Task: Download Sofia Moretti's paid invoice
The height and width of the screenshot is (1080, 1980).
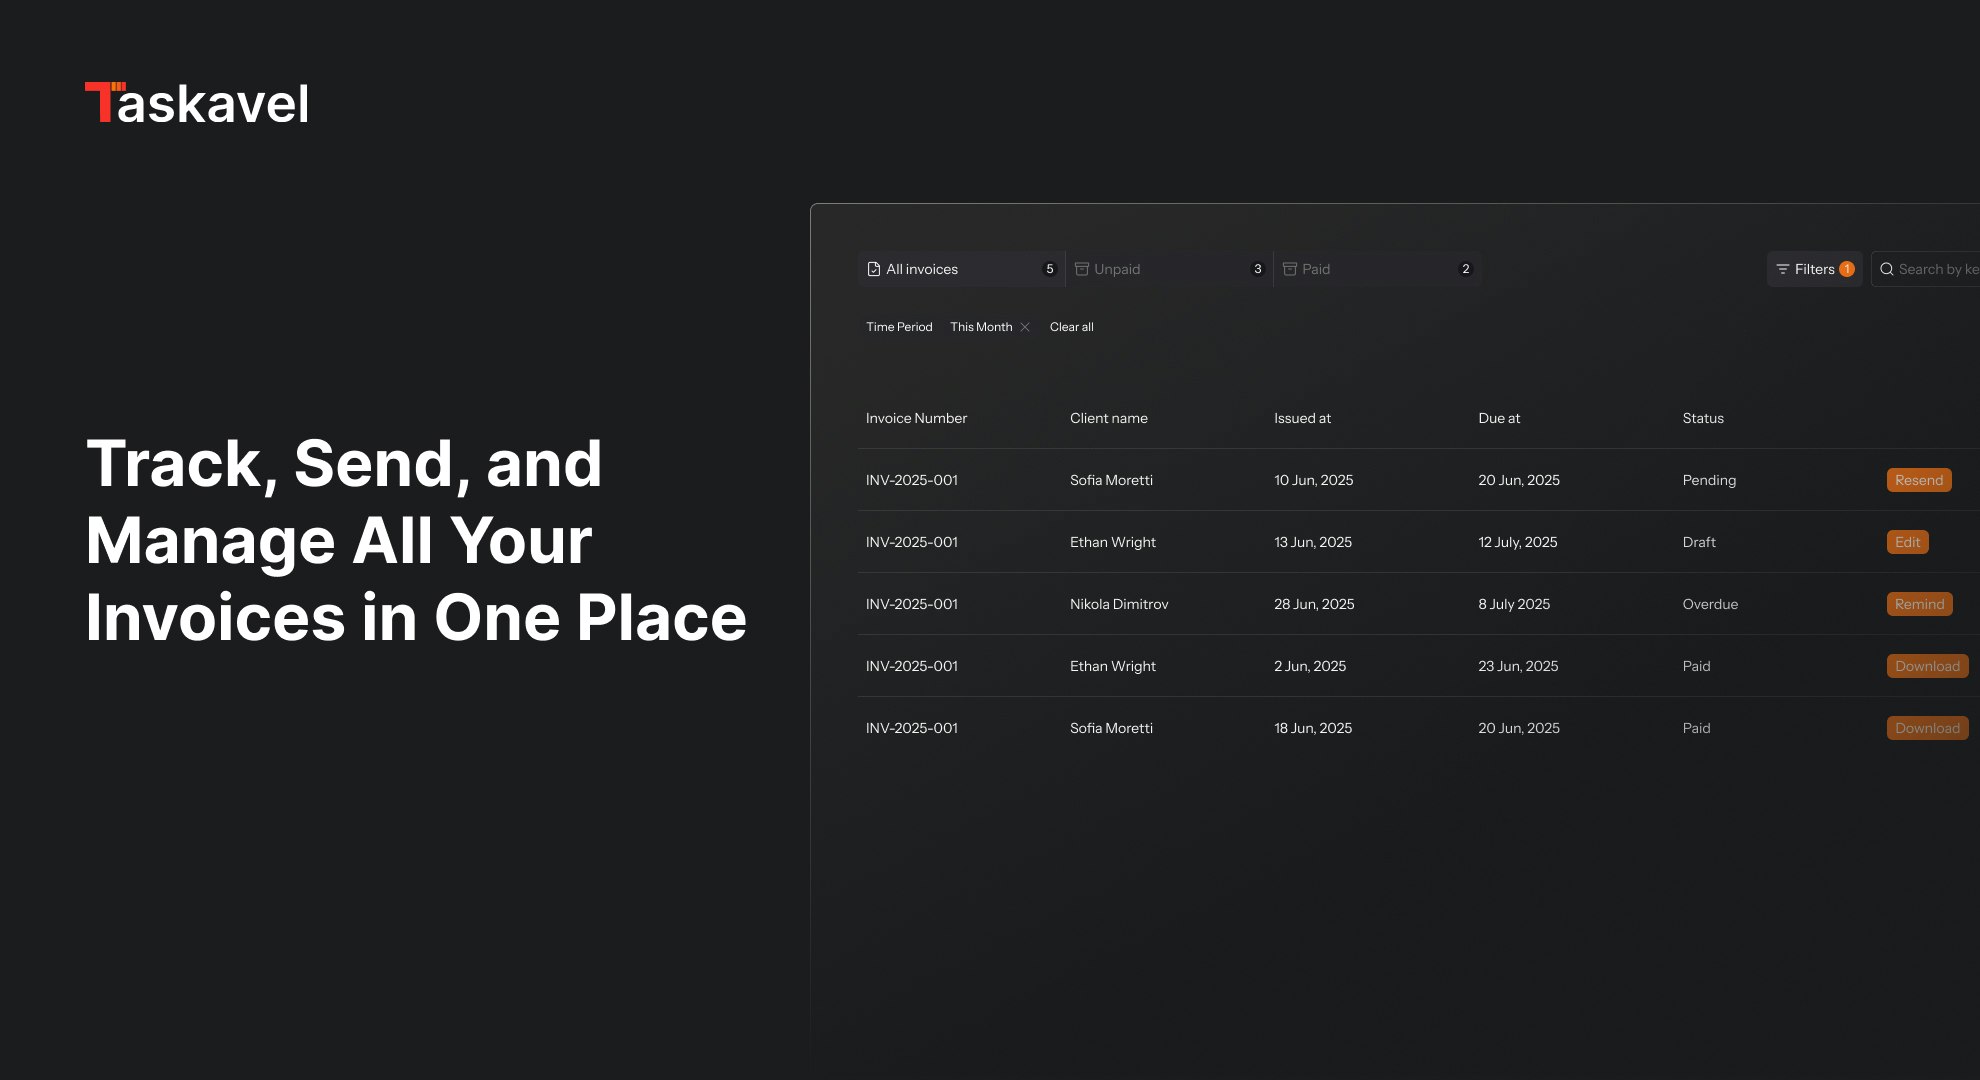Action: [1926, 728]
